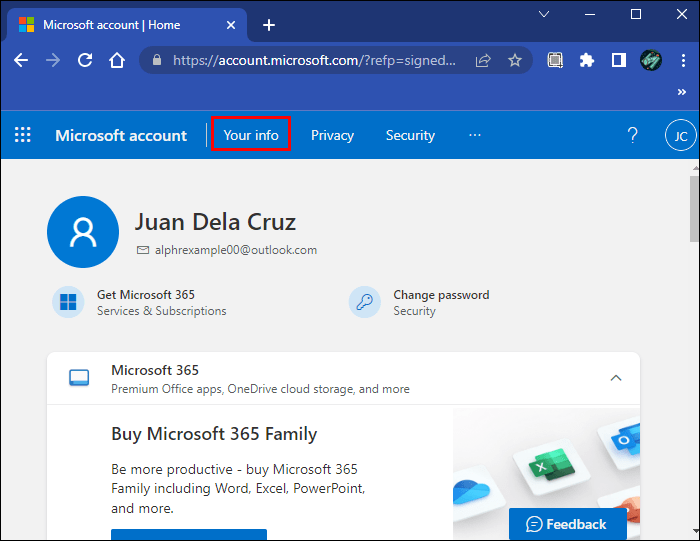Go to the Security tab
The width and height of the screenshot is (700, 541).
tap(410, 135)
